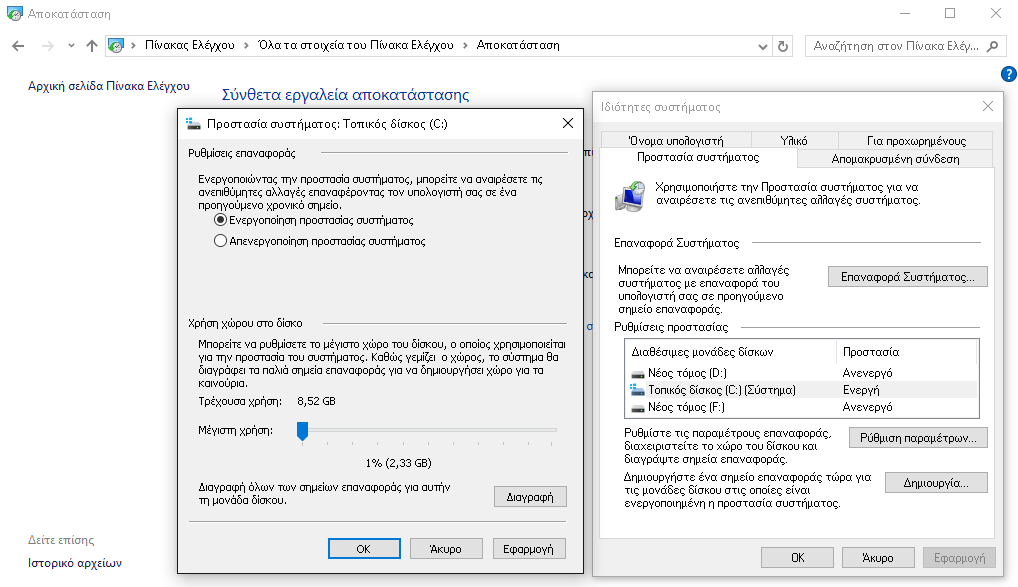1018x587 pixels.
Task: Click the Ρύθμιση παραμέτρων... button
Action: tap(918, 438)
